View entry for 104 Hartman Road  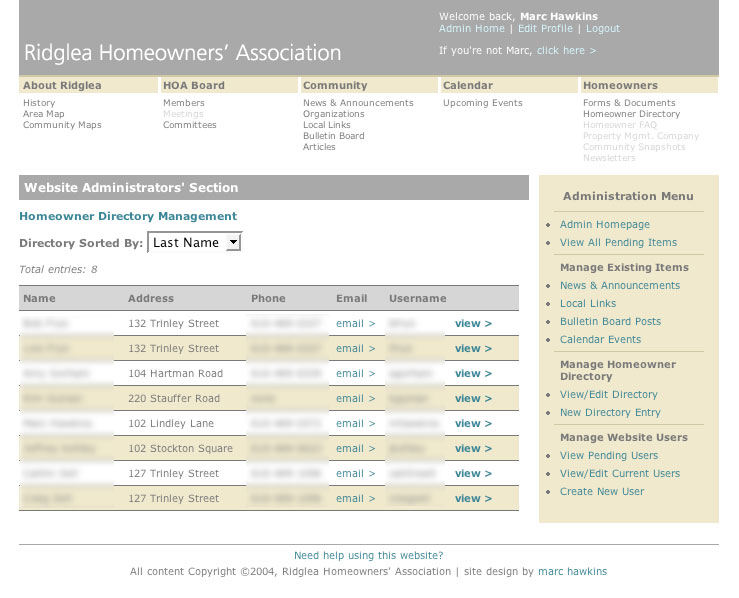click(473, 374)
